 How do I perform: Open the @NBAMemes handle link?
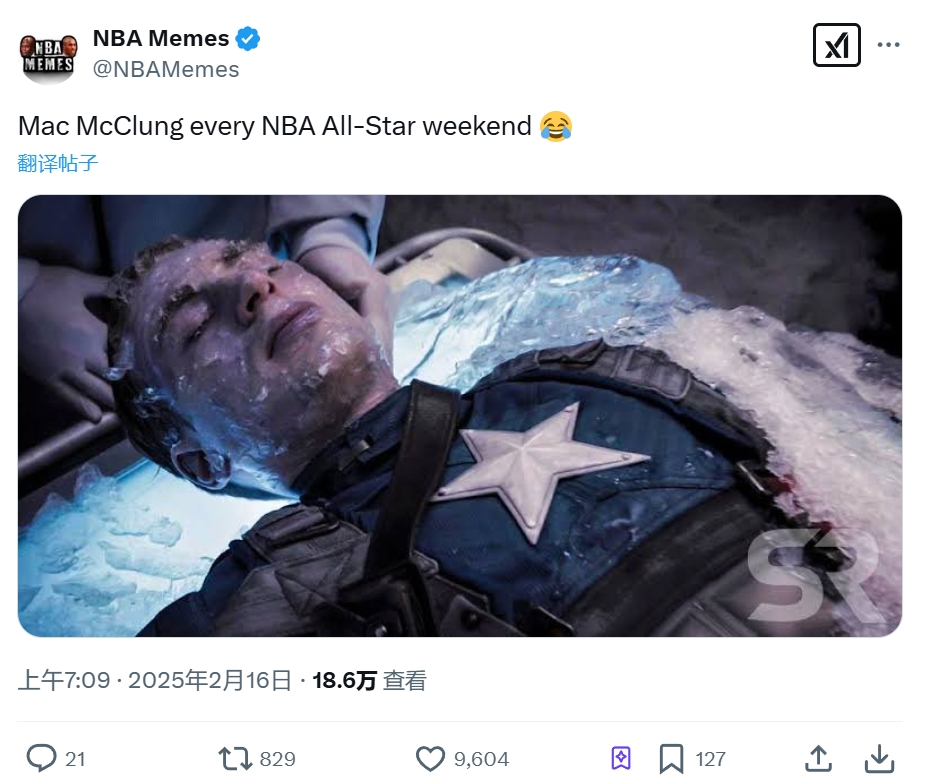tap(165, 69)
